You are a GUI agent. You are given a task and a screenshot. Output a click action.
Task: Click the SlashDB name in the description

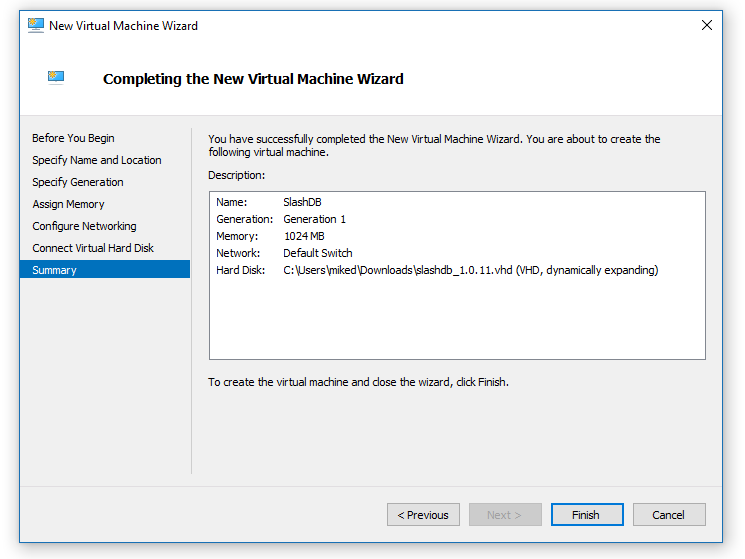tap(302, 202)
